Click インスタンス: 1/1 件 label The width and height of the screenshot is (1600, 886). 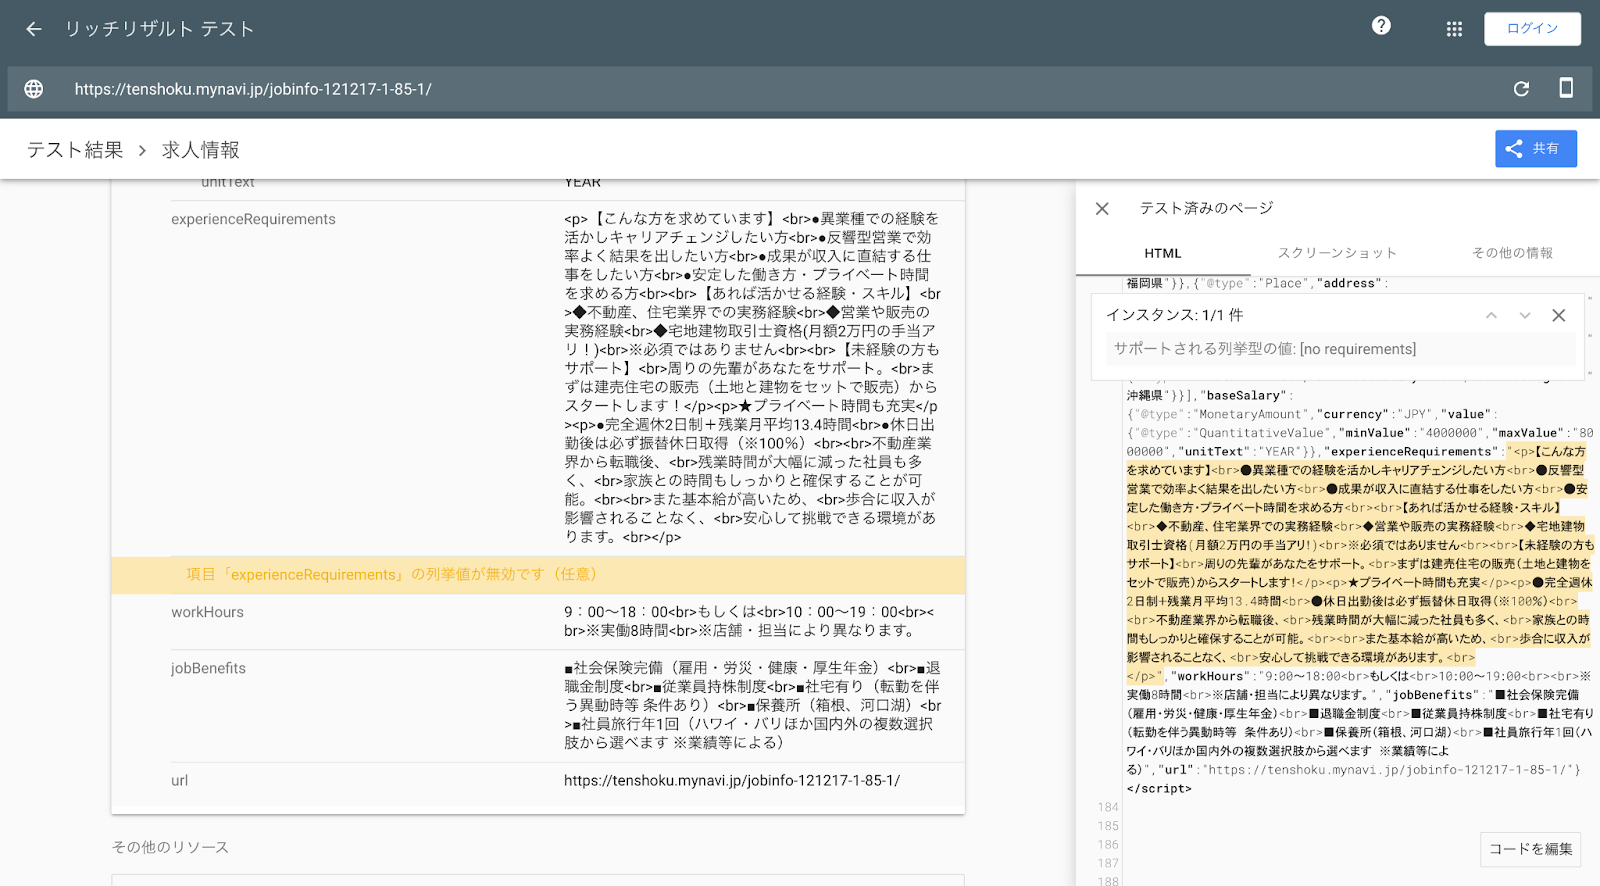(x=1175, y=315)
